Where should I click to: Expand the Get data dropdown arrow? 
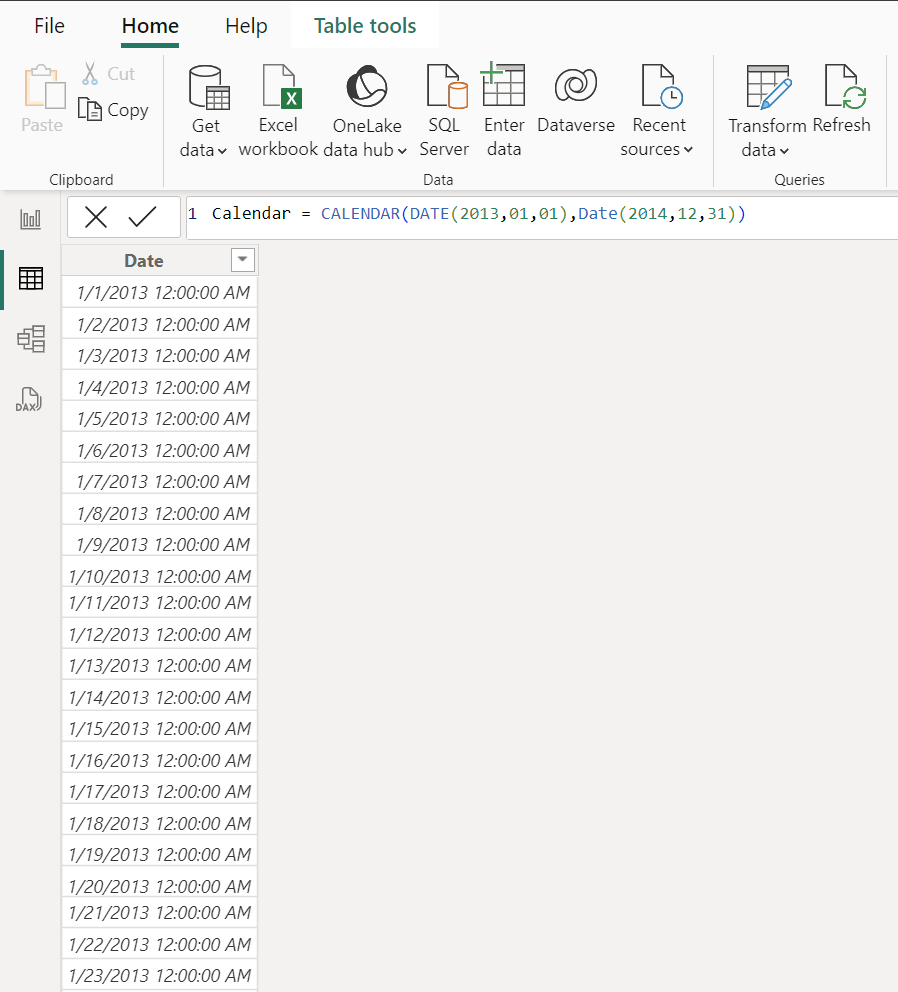coord(221,151)
